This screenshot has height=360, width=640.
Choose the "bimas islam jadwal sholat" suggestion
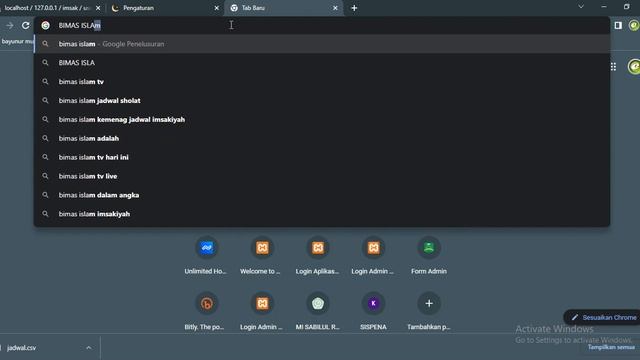[322, 100]
